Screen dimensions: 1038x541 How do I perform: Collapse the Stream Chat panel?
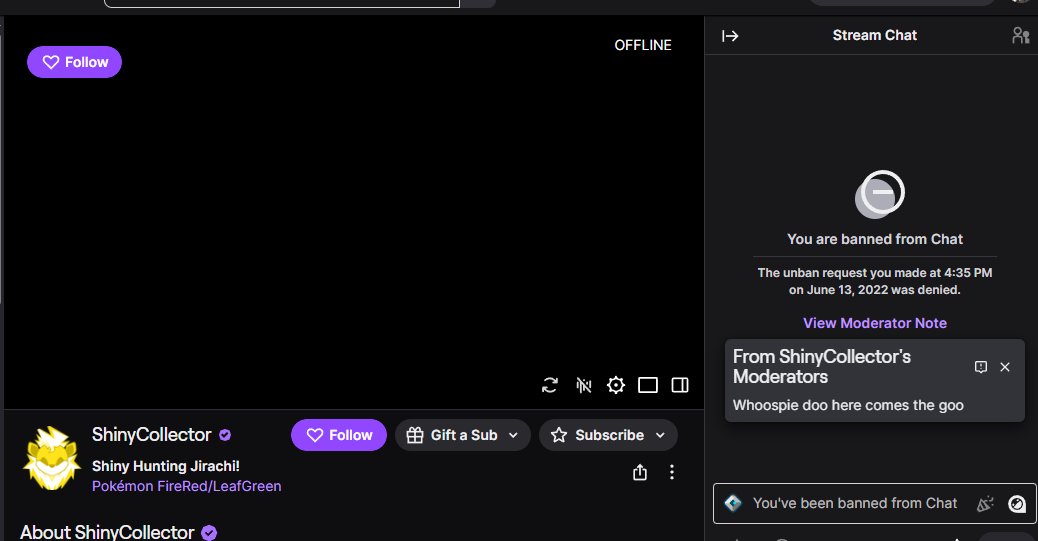730,36
